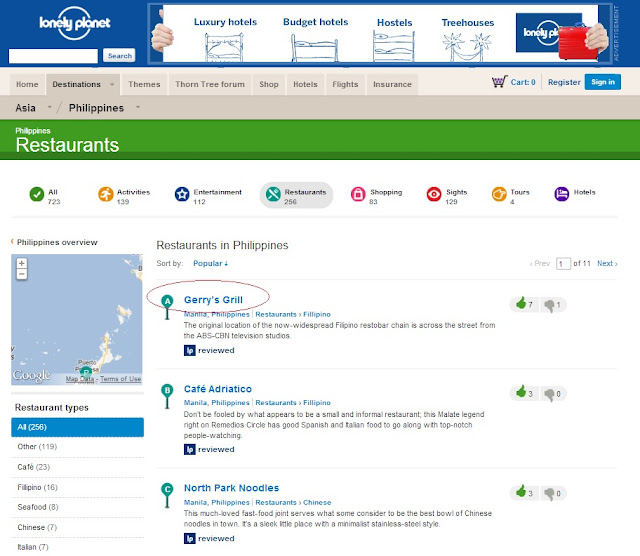
Task: Select the Activities category icon
Action: point(106,194)
